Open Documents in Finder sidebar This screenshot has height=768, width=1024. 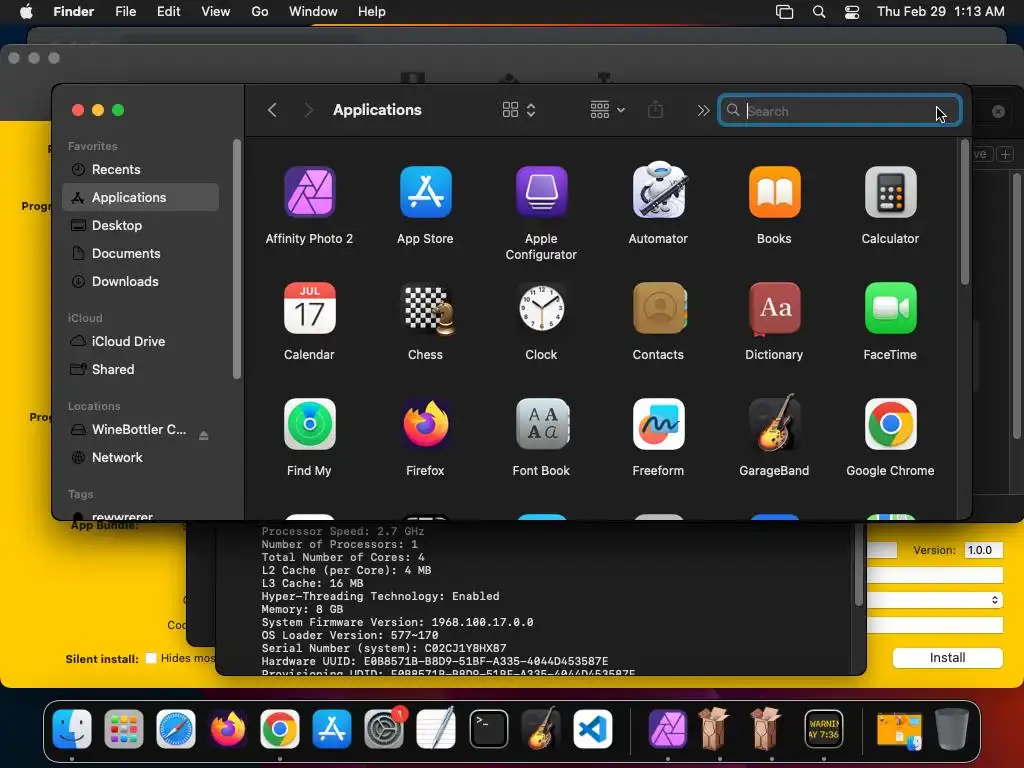pyautogui.click(x=140, y=253)
